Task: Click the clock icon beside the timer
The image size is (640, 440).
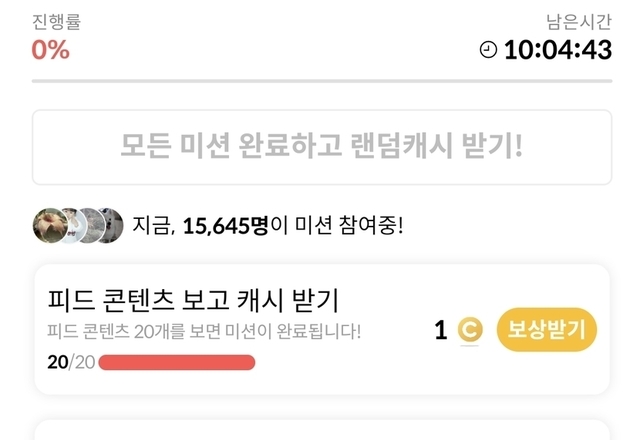Action: [488, 50]
